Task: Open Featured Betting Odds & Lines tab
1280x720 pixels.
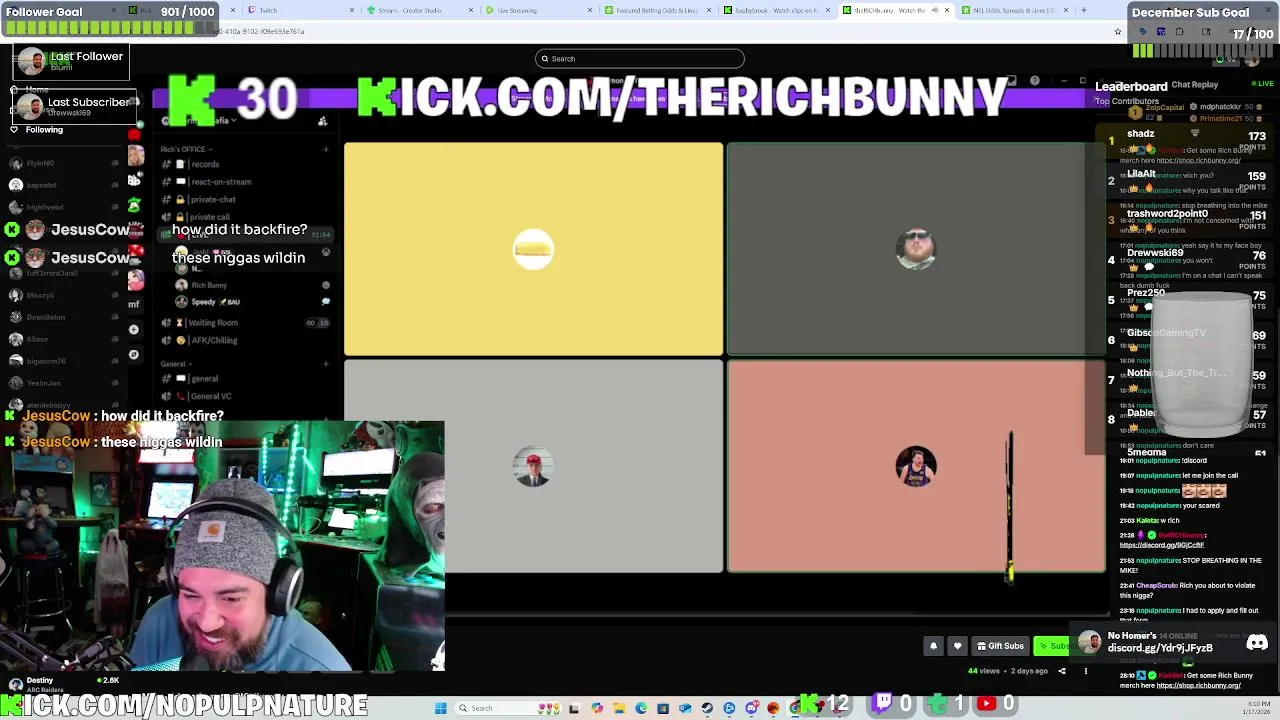Action: point(657,10)
